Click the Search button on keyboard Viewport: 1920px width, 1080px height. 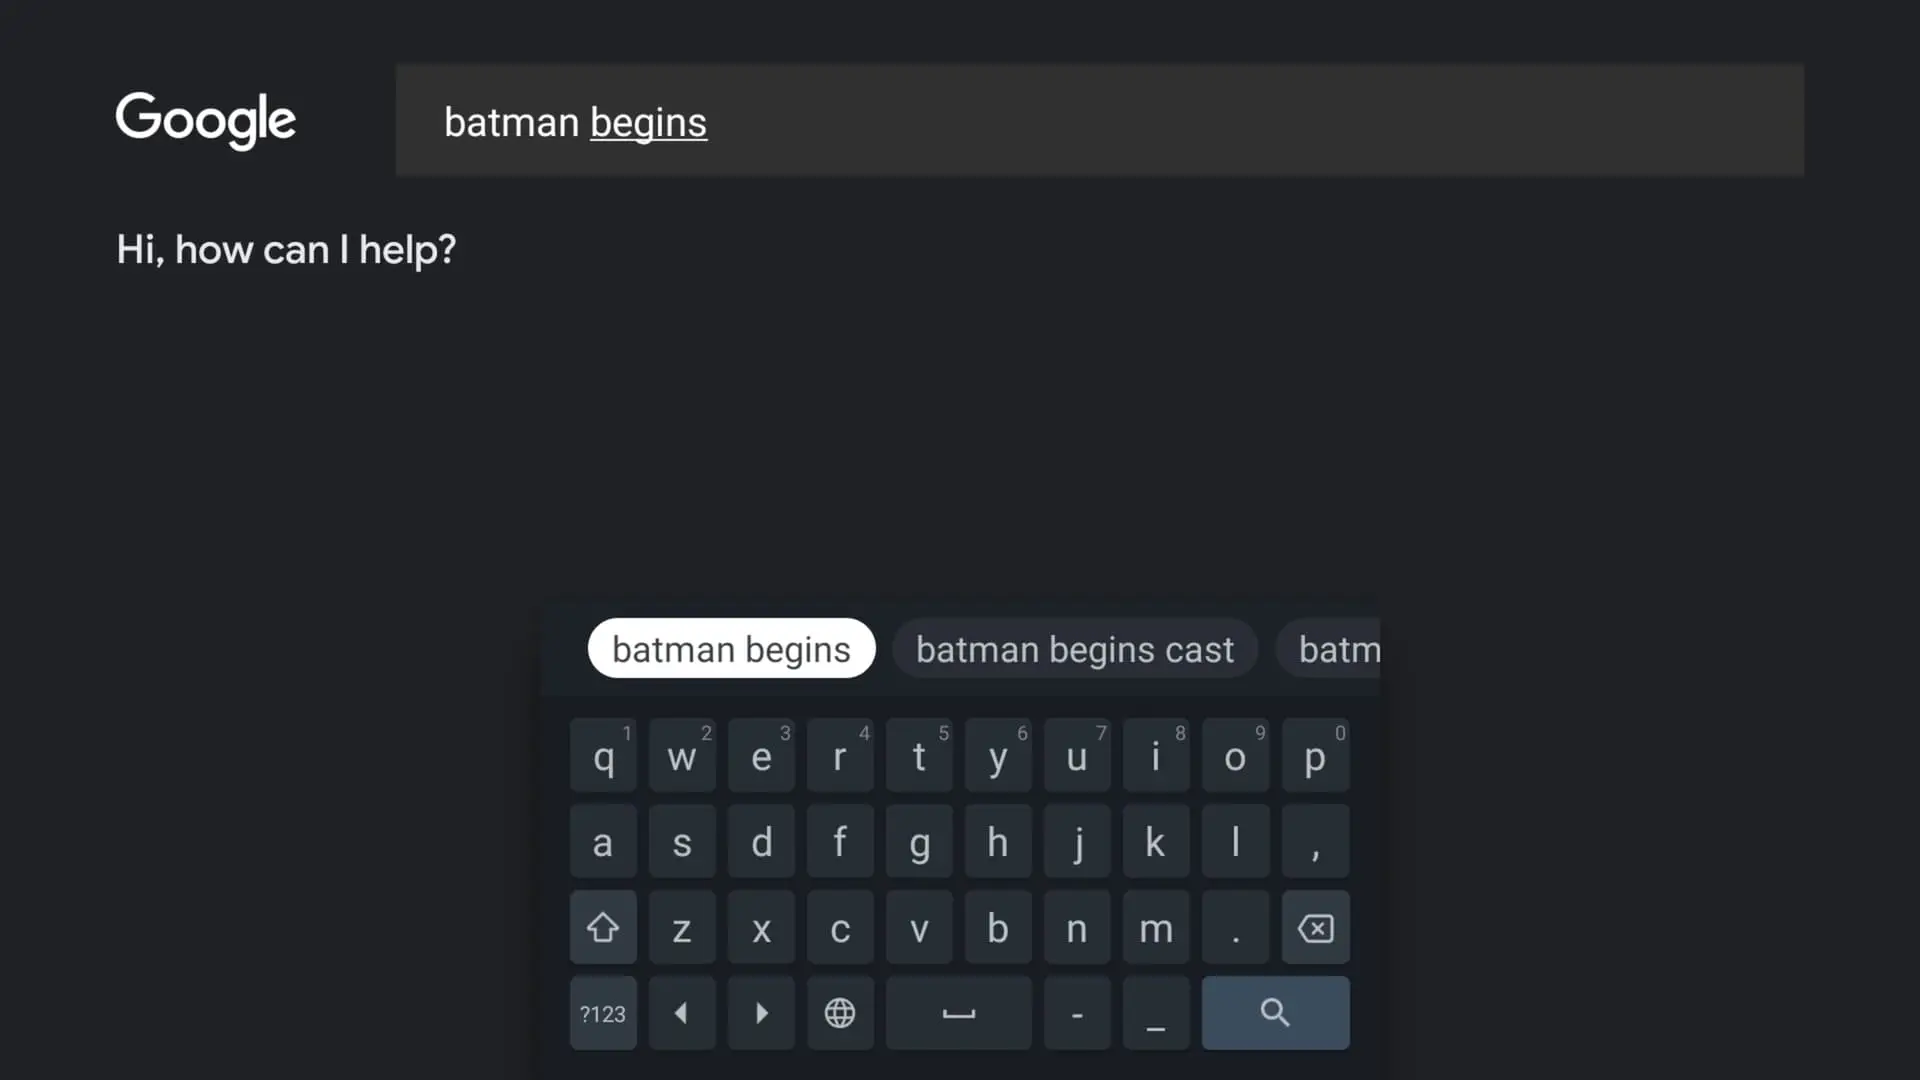[1275, 1013]
